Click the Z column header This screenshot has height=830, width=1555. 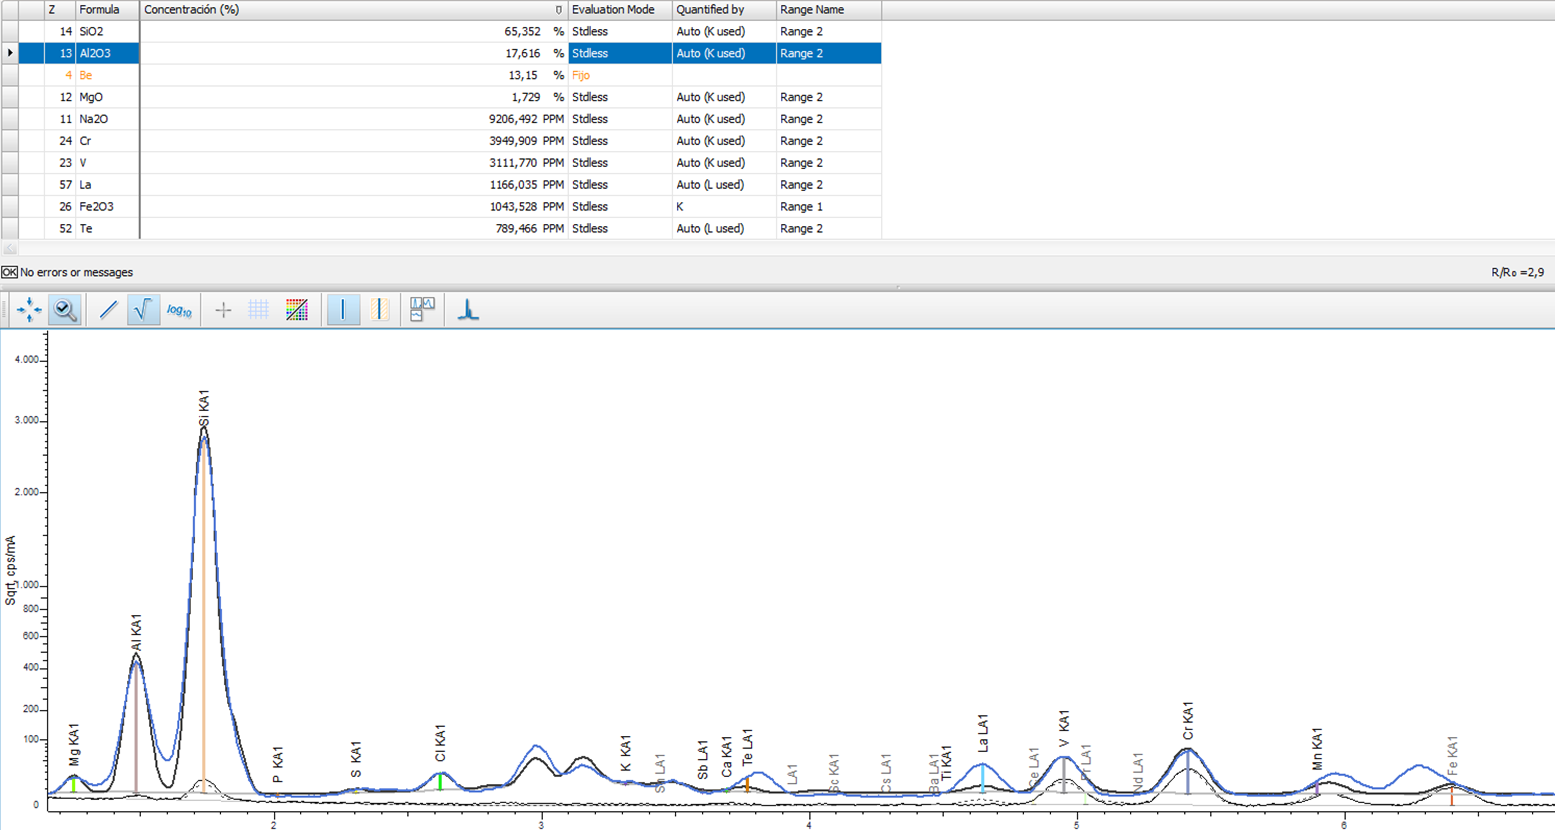pos(60,10)
